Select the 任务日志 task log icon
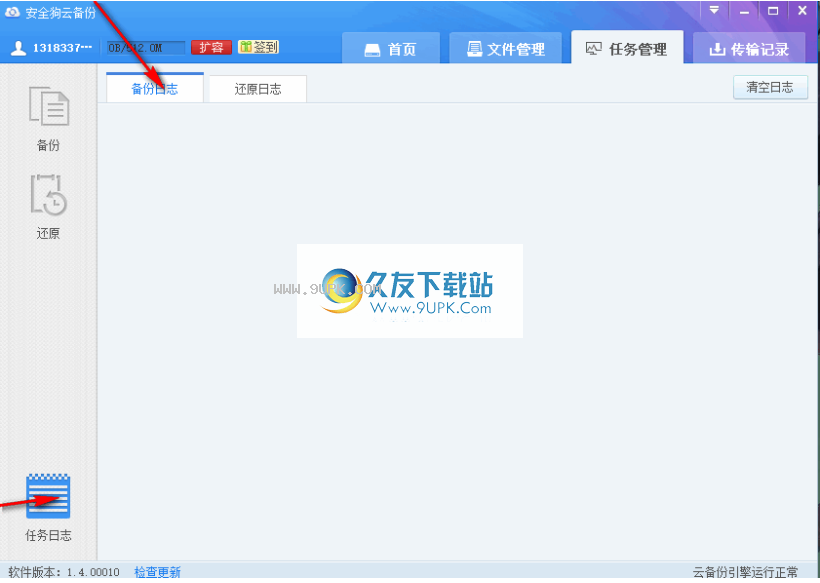The image size is (820, 583). (48, 496)
